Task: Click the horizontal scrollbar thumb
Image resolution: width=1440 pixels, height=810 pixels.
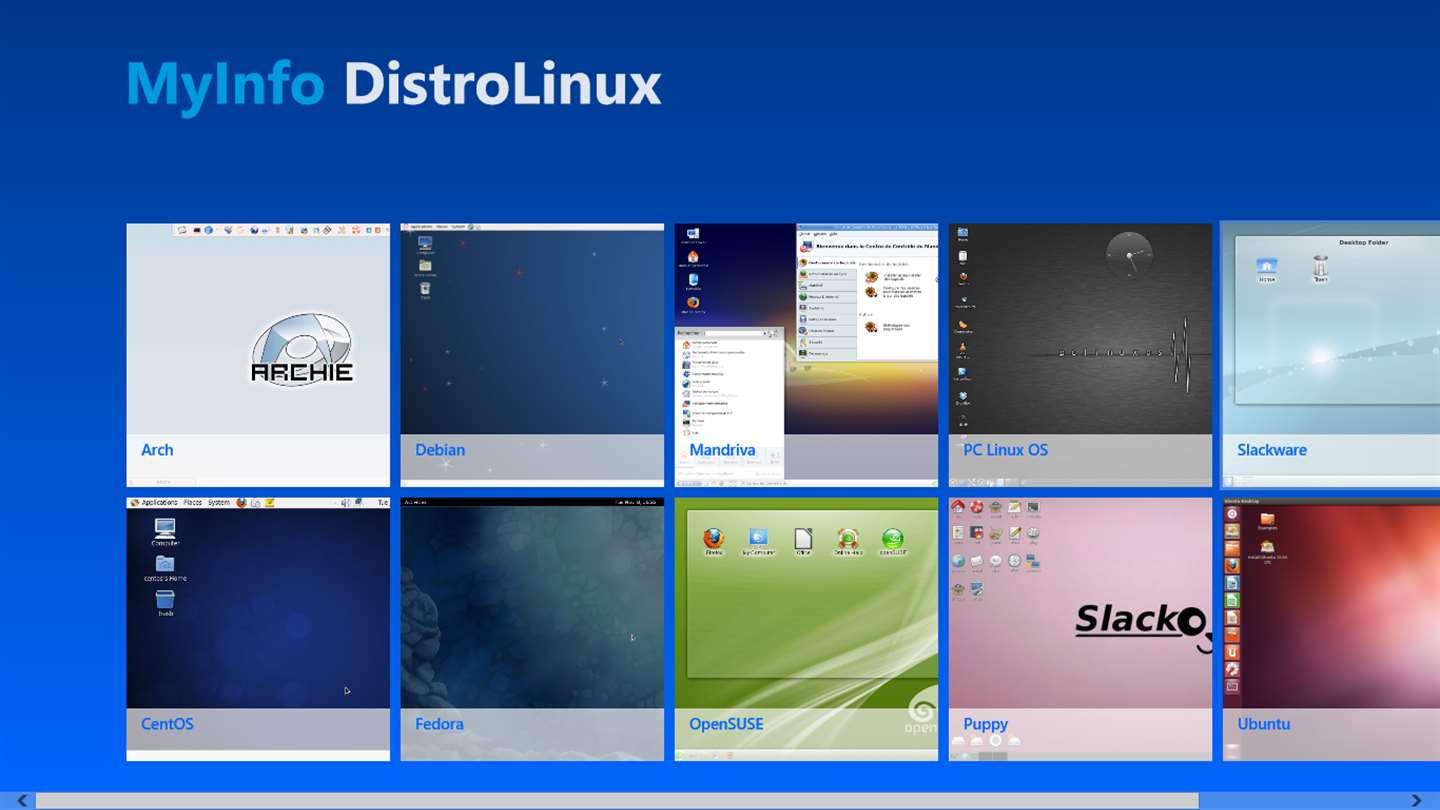Action: (617, 800)
